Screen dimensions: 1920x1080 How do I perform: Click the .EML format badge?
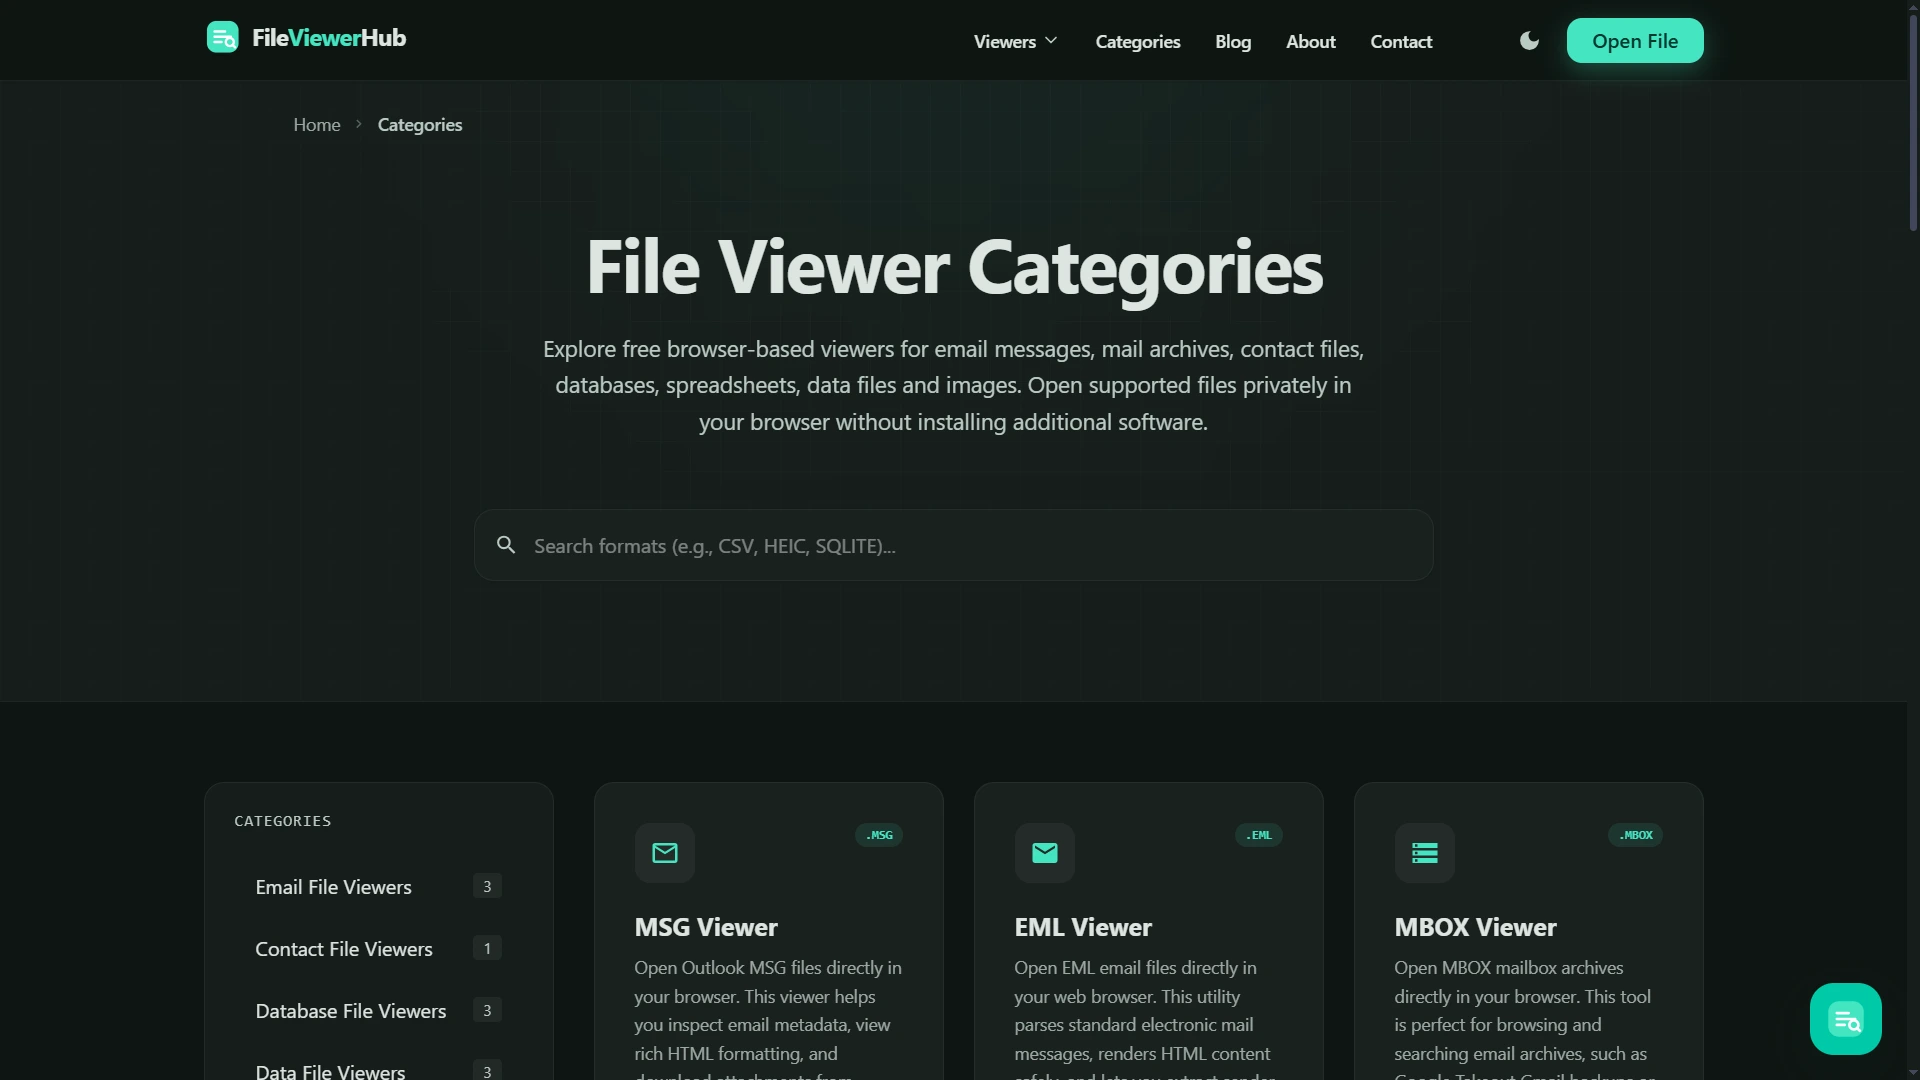(x=1259, y=835)
